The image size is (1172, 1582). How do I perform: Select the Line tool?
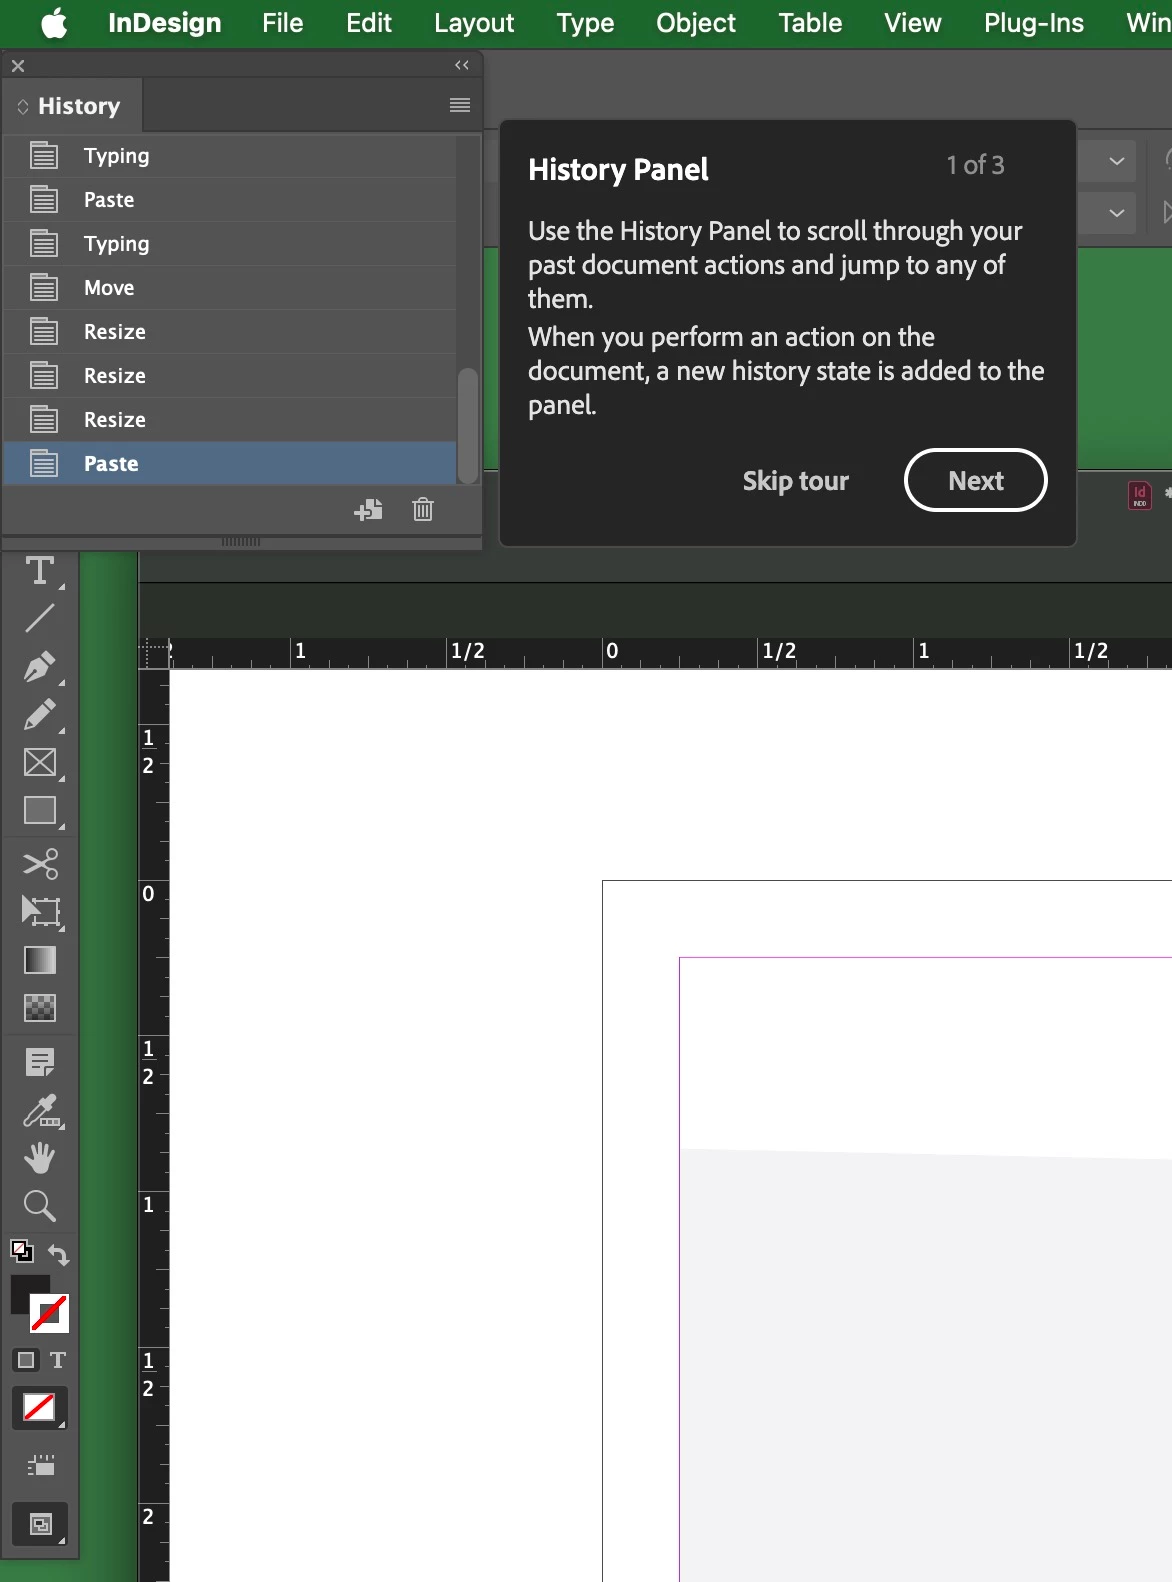click(x=40, y=619)
